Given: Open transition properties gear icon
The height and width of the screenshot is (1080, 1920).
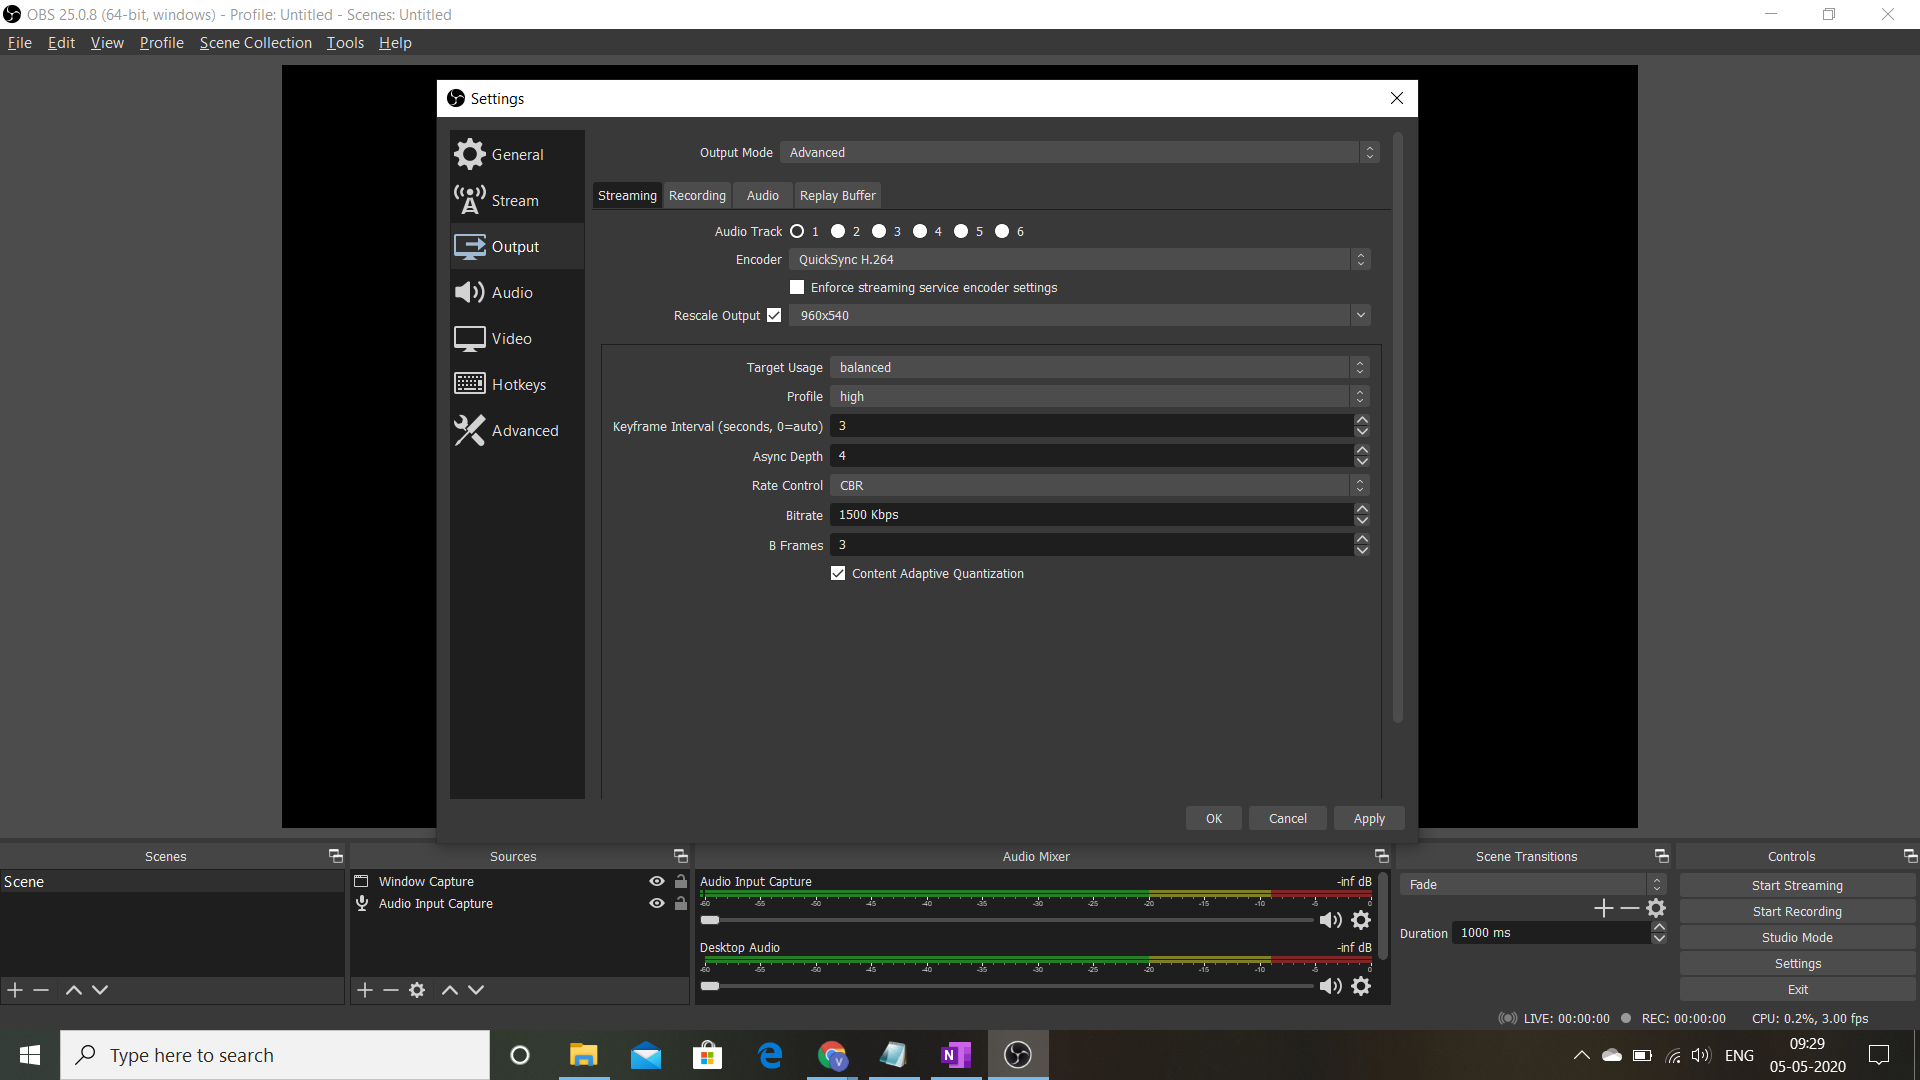Looking at the screenshot, I should (x=1656, y=908).
